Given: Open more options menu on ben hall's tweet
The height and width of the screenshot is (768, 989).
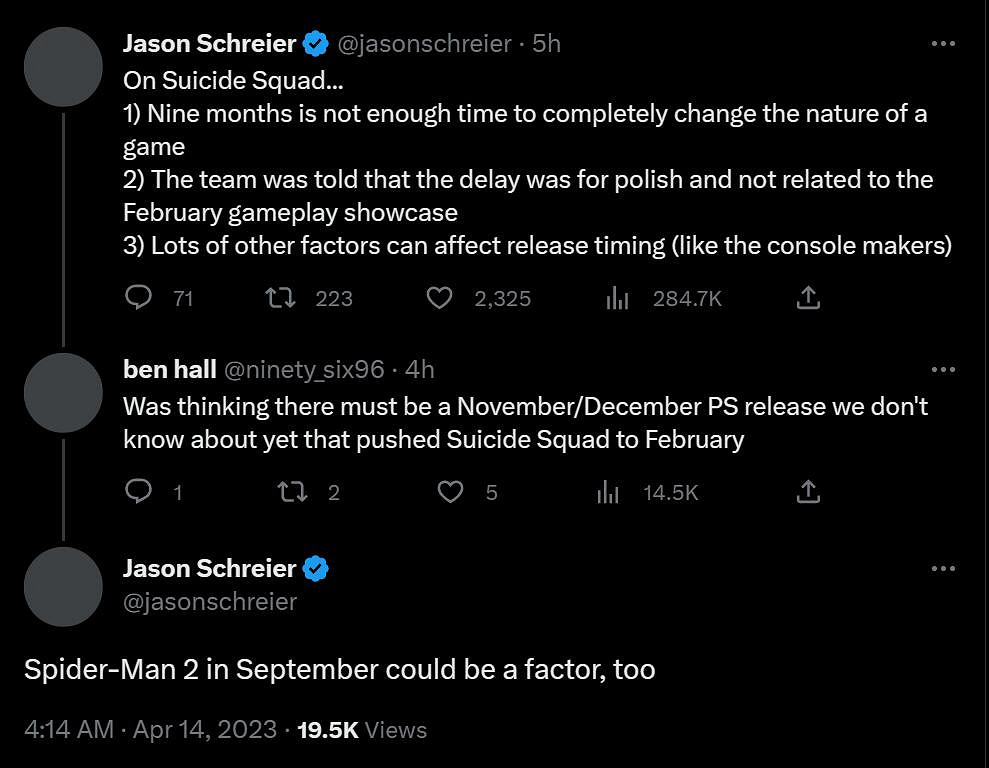Looking at the screenshot, I should coord(943,370).
